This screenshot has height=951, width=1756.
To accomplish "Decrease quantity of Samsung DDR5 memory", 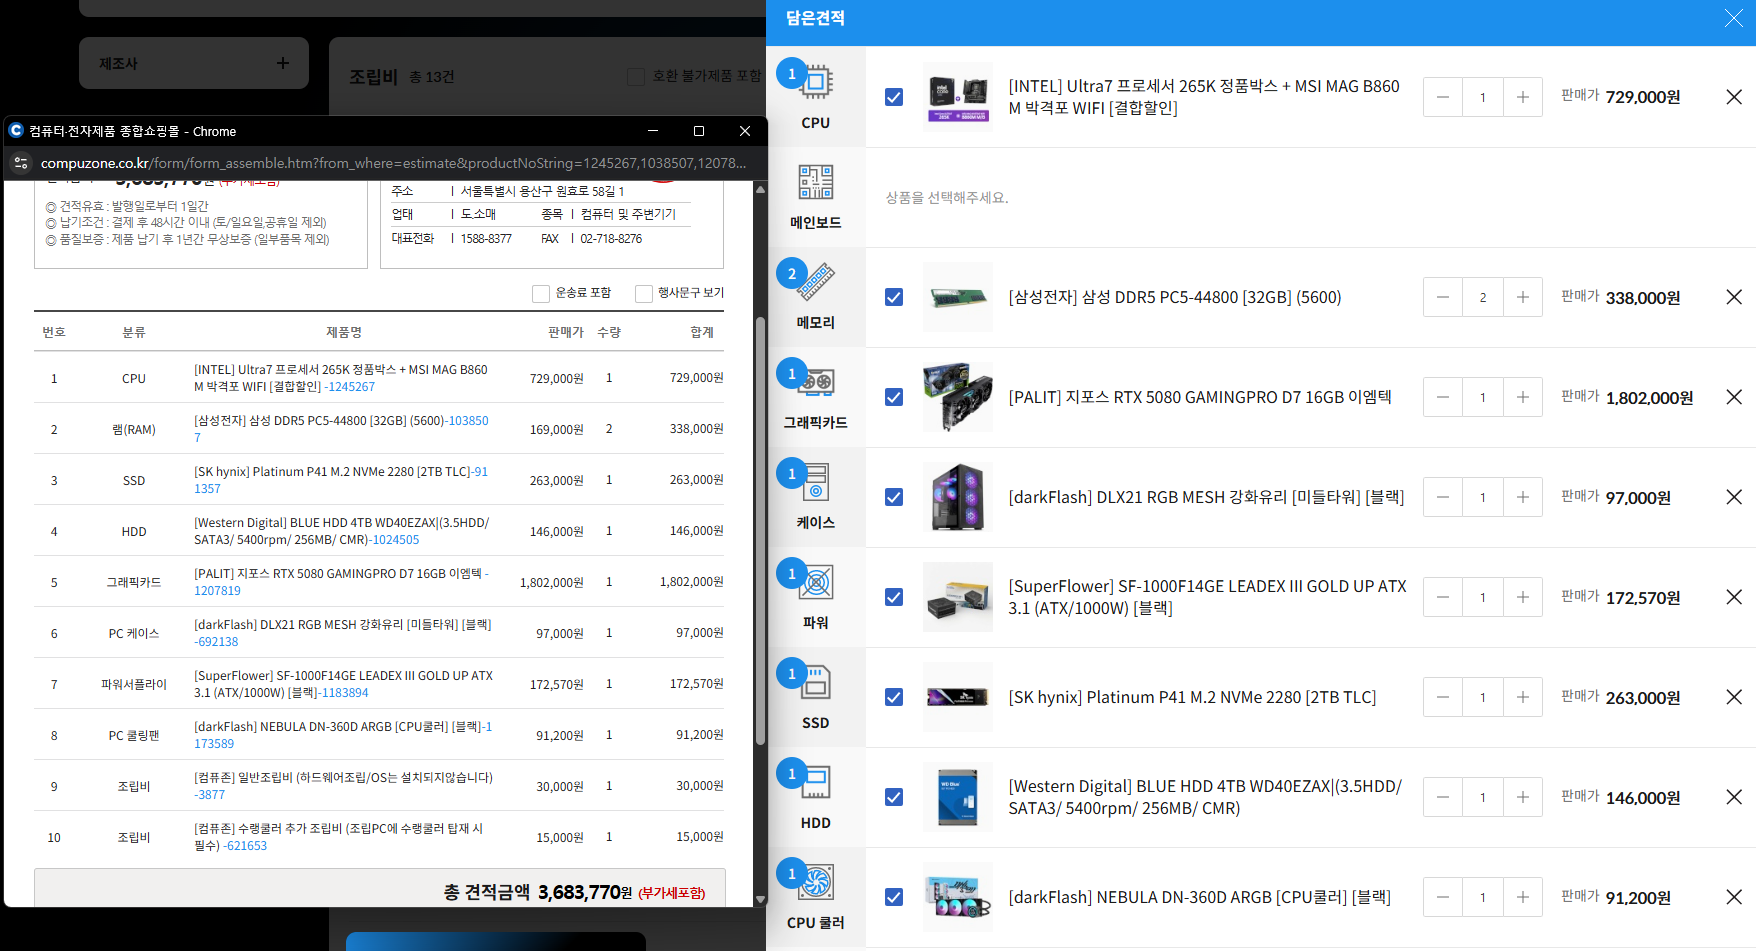I will pyautogui.click(x=1443, y=297).
